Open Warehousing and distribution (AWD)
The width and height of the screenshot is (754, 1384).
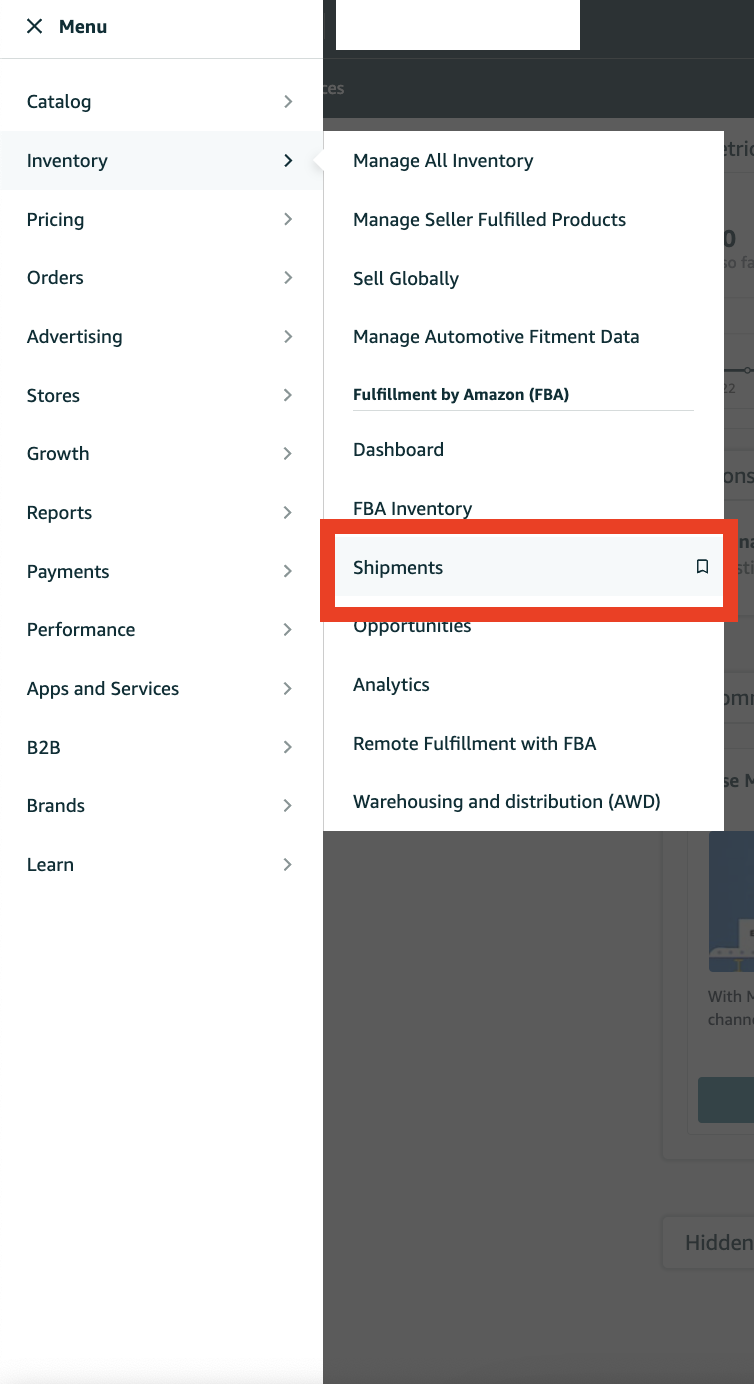click(506, 802)
